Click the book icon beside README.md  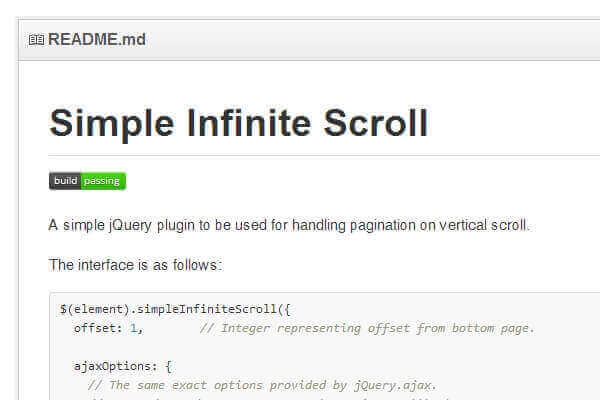click(36, 41)
